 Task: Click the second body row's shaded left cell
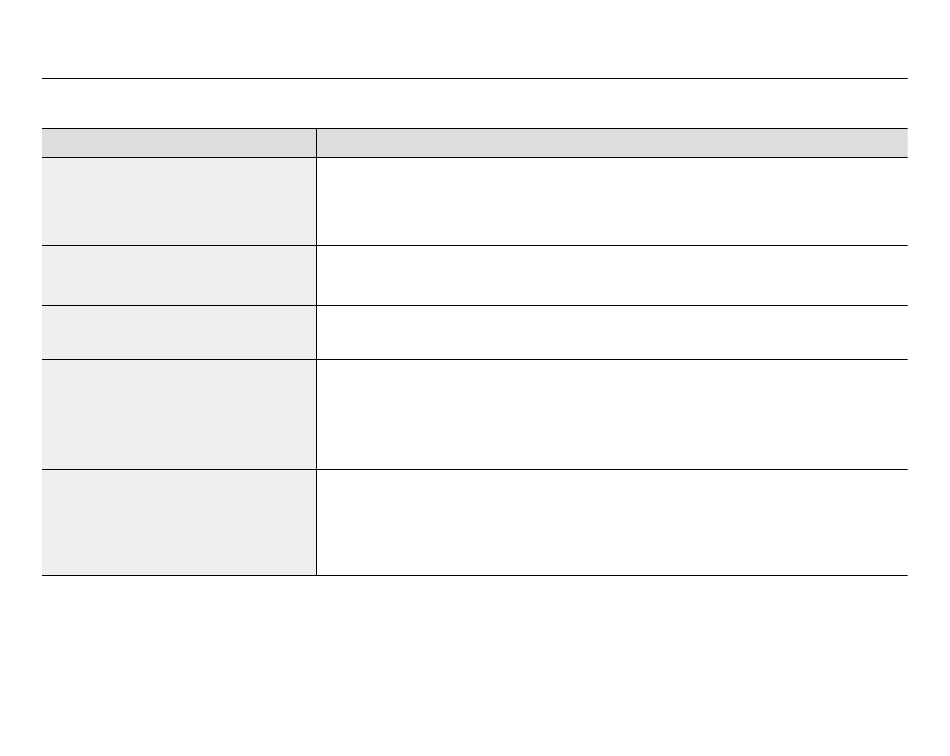(179, 276)
